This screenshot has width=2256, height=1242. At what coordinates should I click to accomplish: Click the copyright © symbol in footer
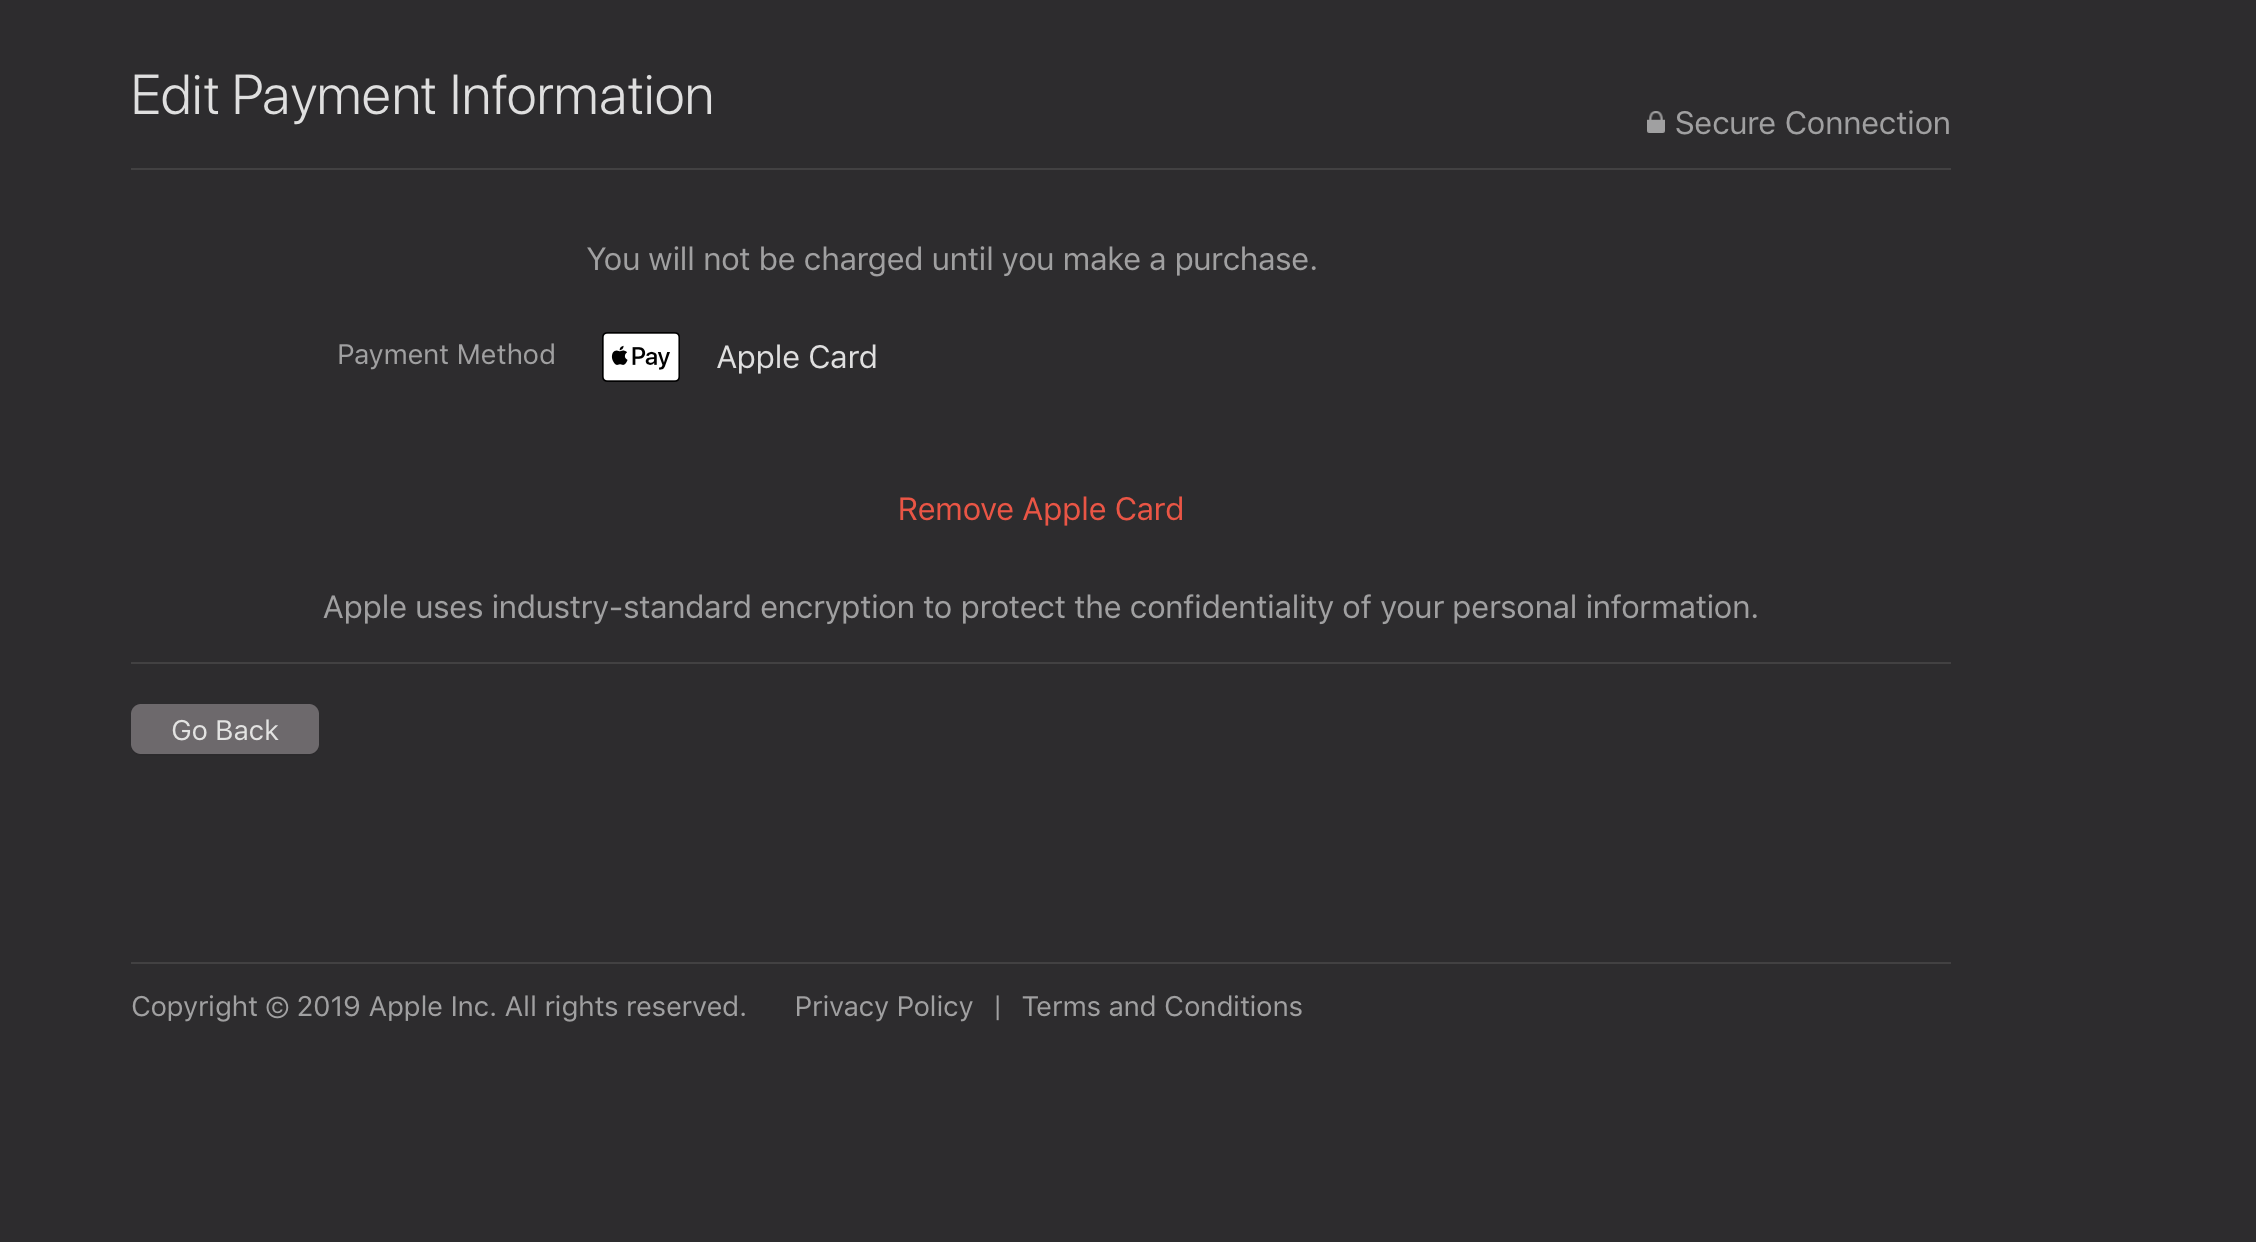tap(277, 1007)
